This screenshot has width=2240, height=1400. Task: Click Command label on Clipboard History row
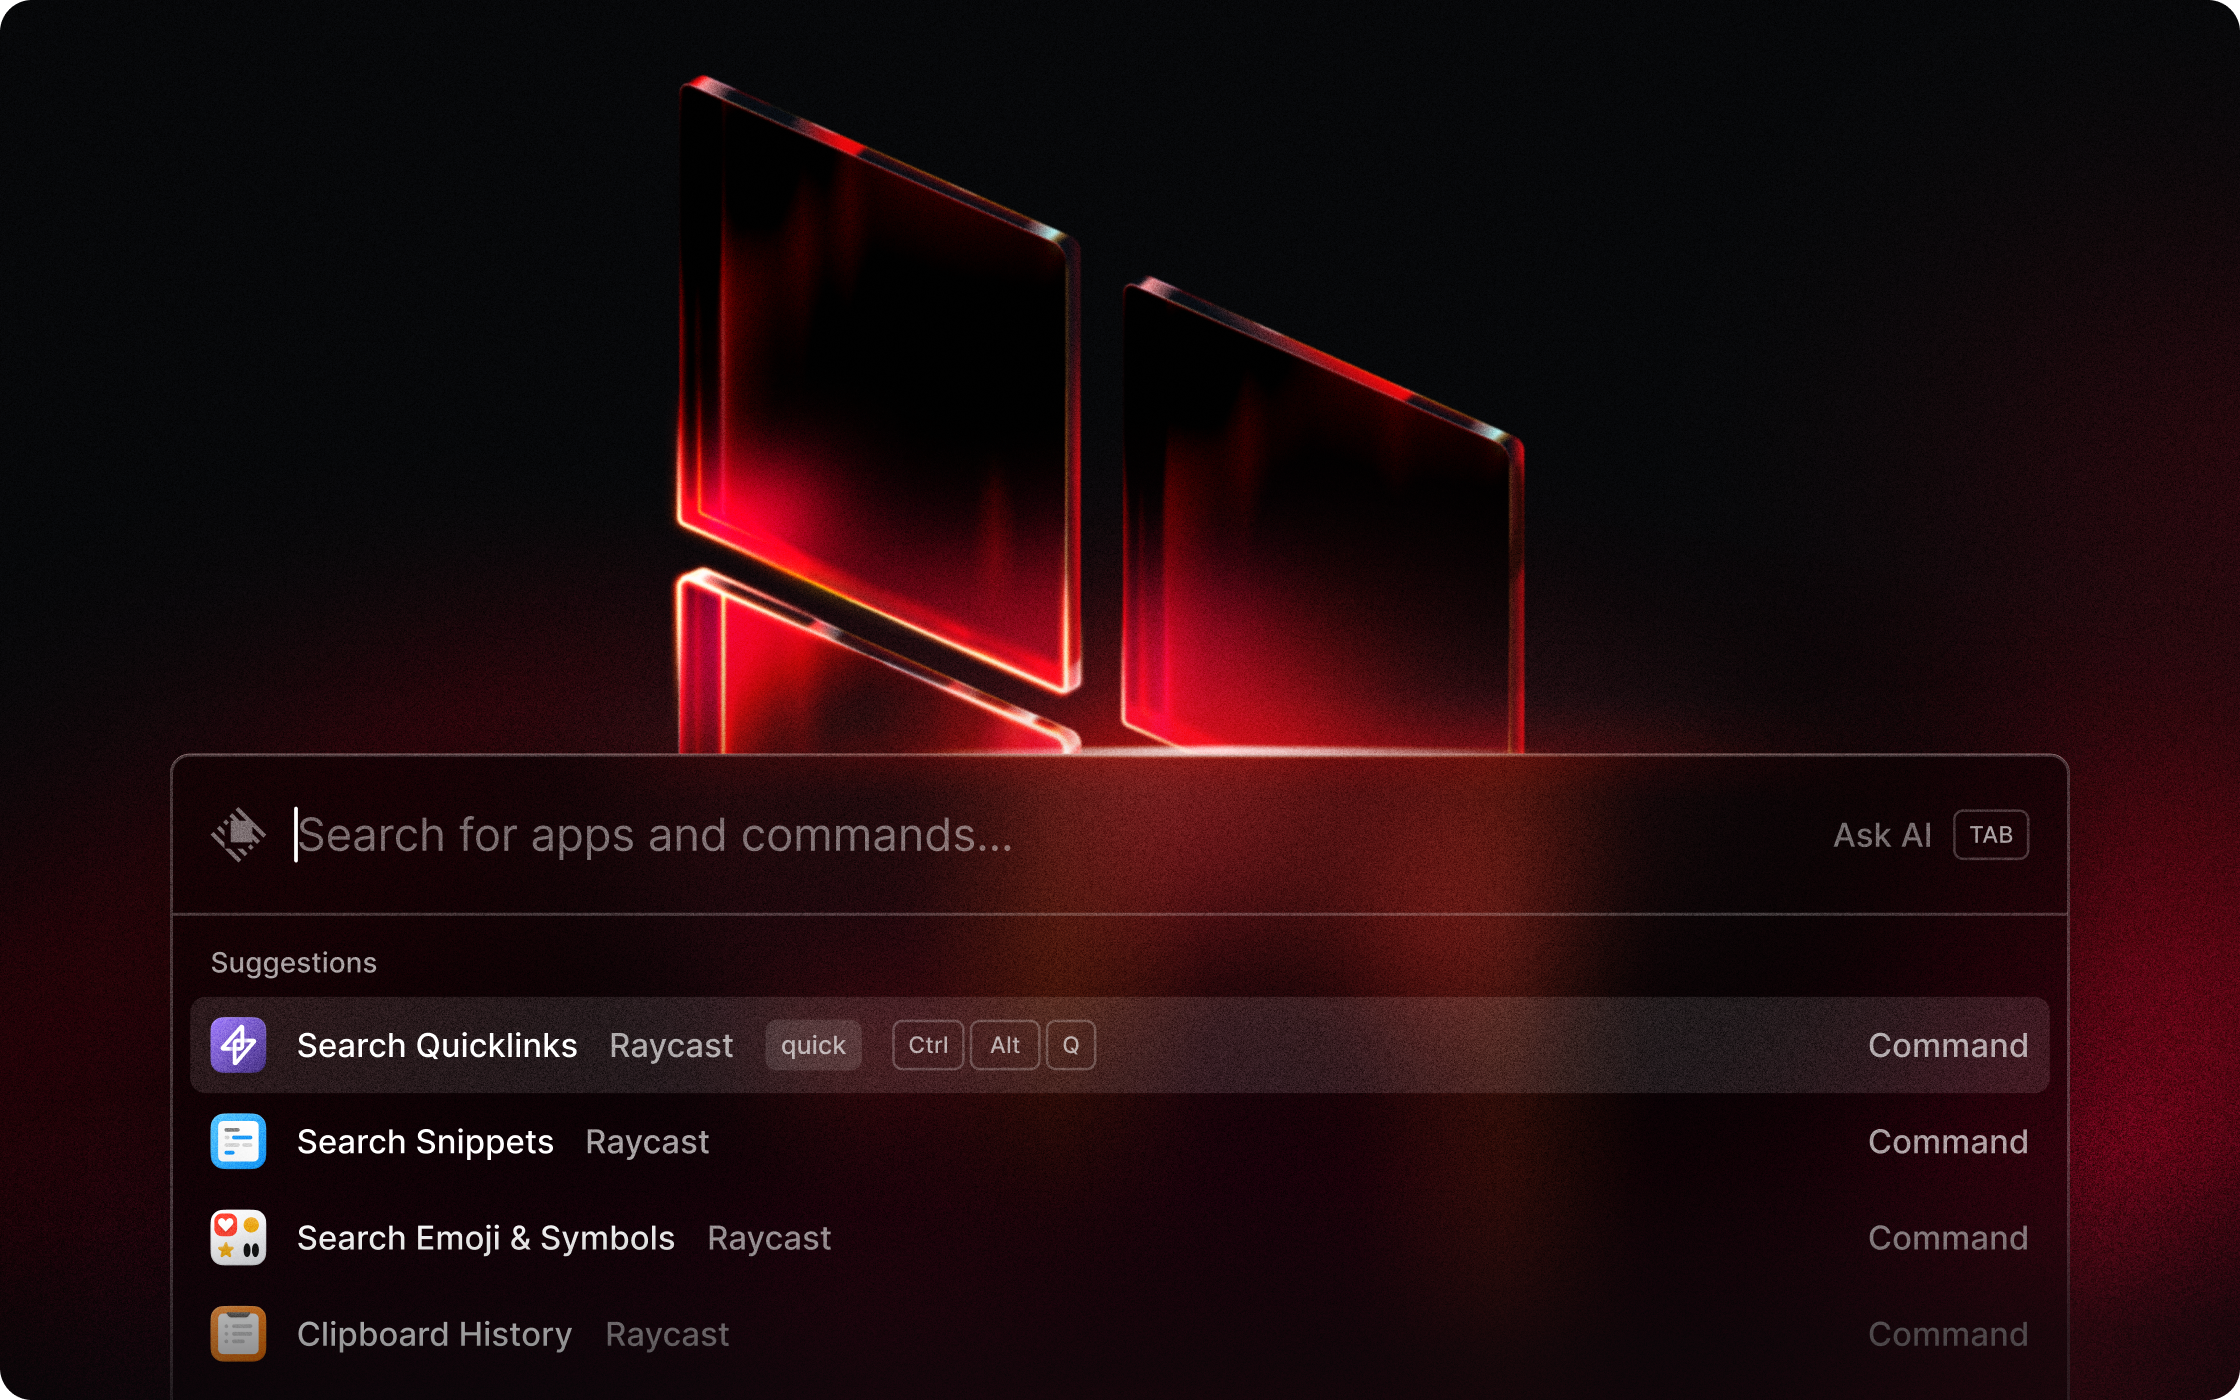[1947, 1334]
